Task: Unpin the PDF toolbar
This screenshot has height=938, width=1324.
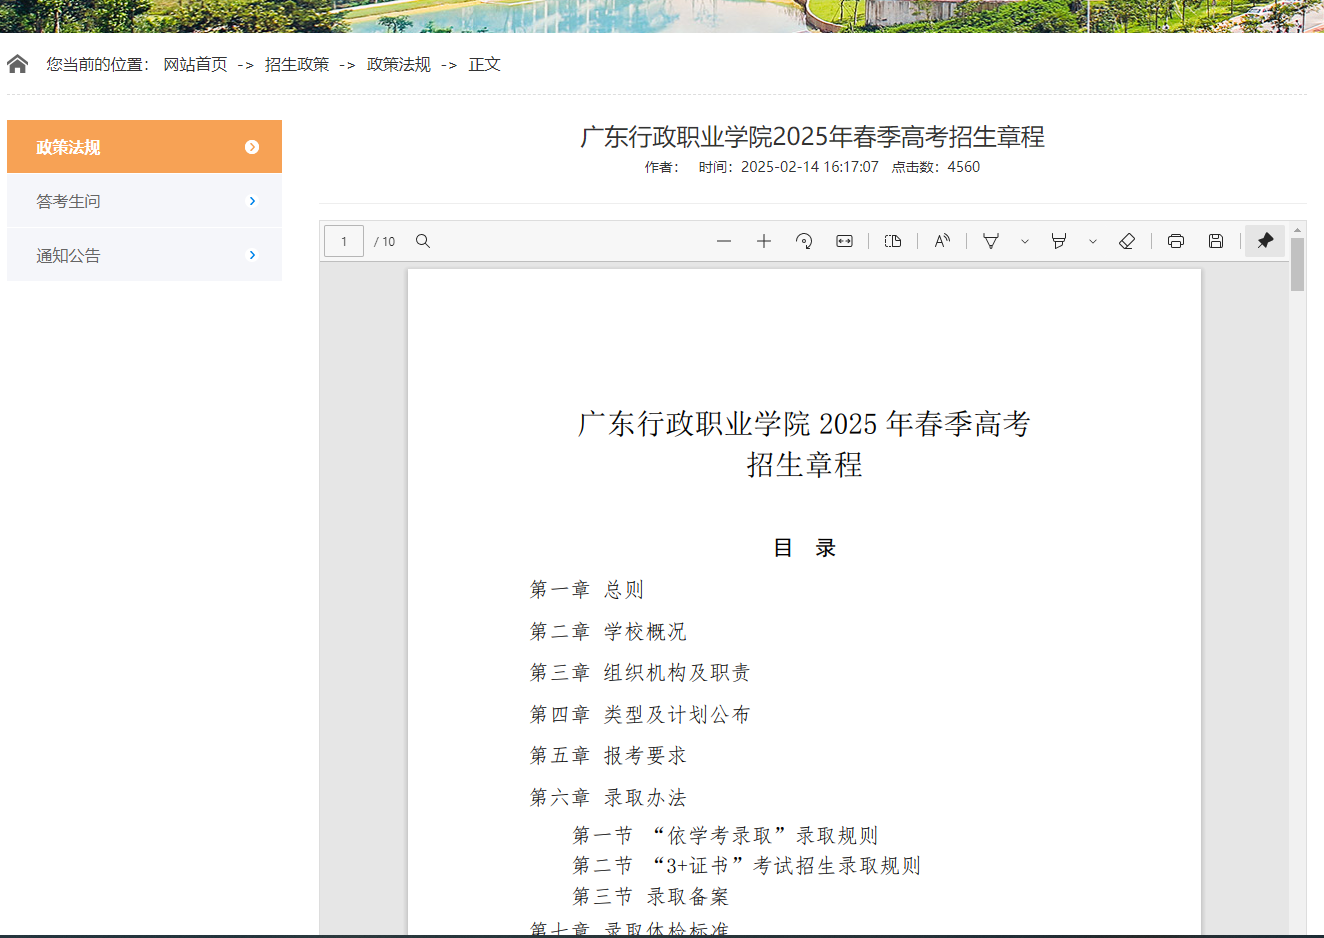Action: pyautogui.click(x=1264, y=240)
